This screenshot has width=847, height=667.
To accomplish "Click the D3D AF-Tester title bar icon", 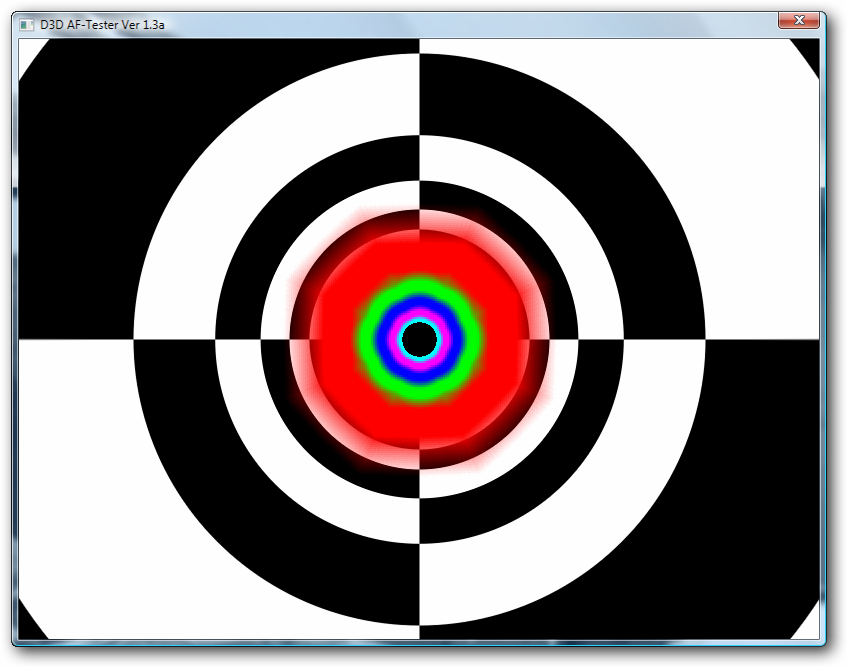I will [x=27, y=24].
